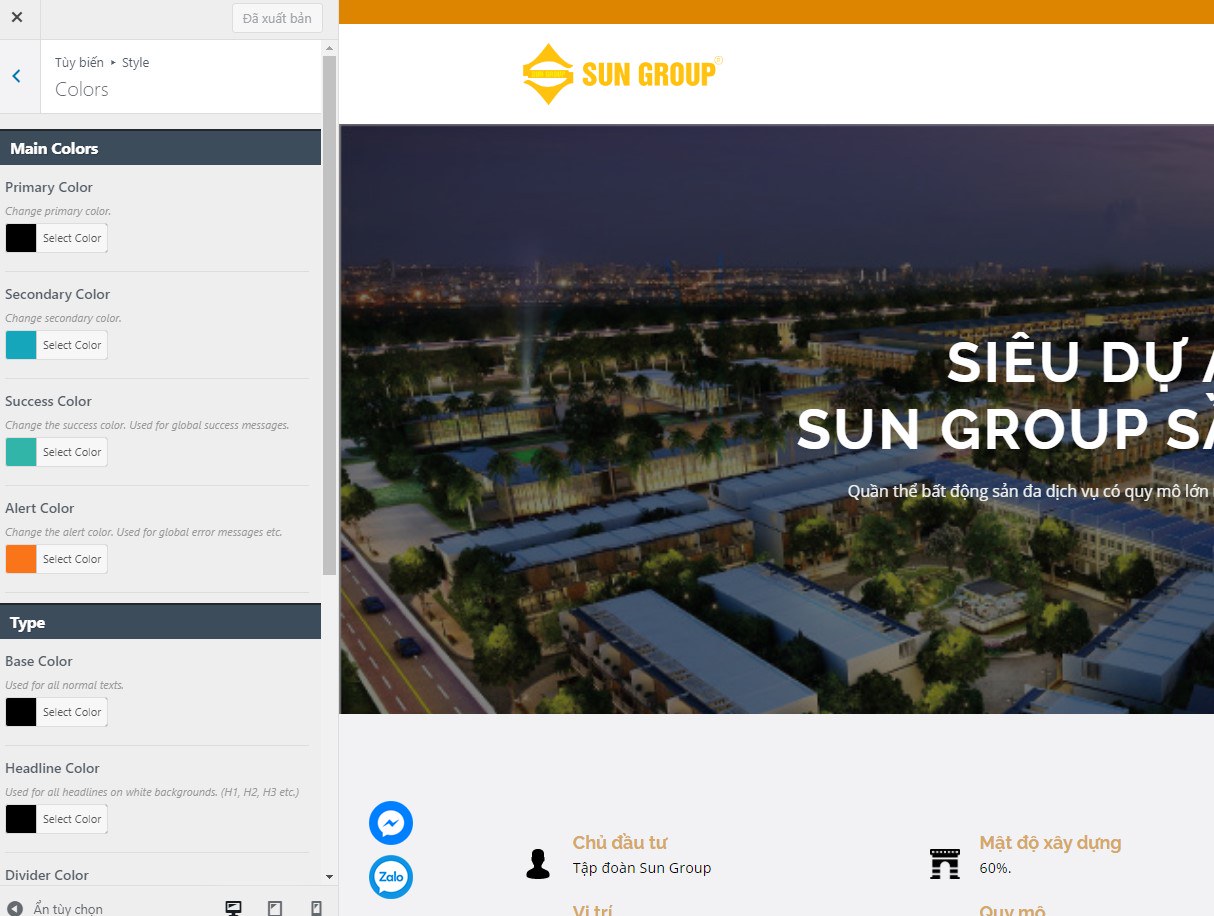
Task: Click the Mật độ xây dựng heading
Action: 1050,843
